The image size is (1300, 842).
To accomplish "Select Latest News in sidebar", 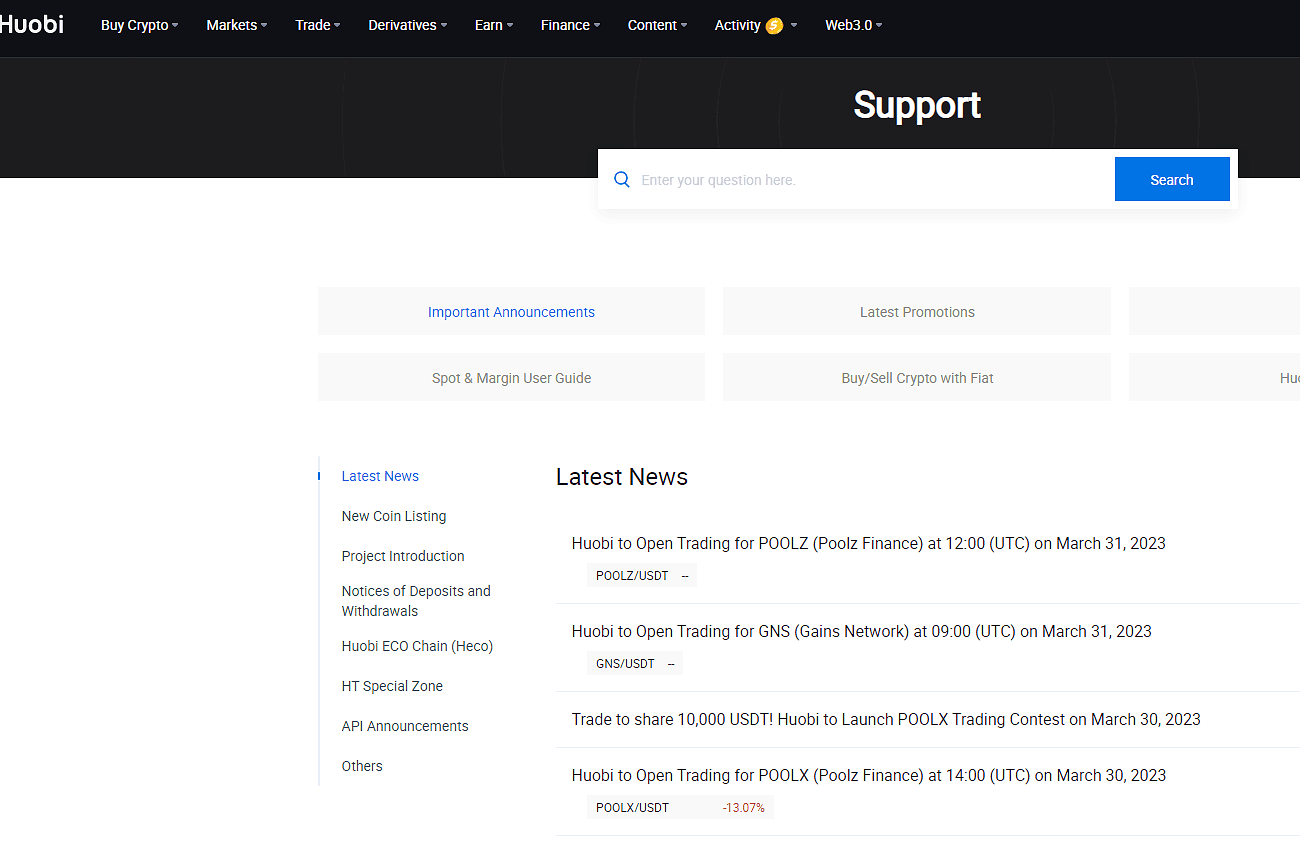I will click(x=380, y=476).
